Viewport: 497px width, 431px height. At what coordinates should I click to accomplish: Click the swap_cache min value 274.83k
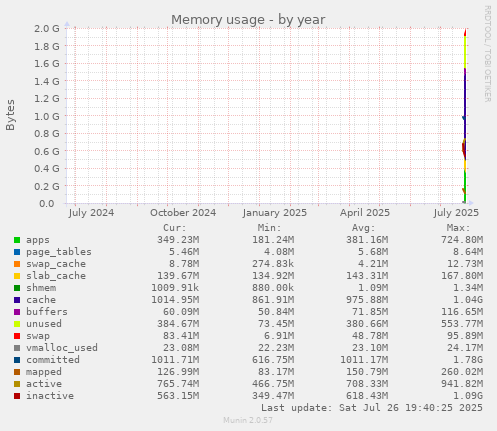(x=273, y=264)
